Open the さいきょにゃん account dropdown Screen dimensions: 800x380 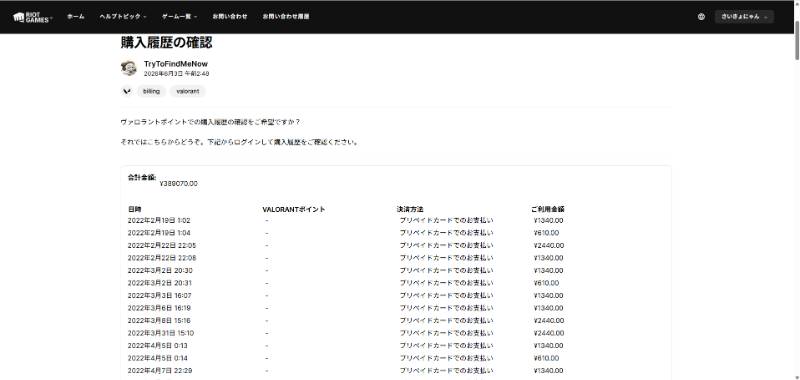click(744, 16)
